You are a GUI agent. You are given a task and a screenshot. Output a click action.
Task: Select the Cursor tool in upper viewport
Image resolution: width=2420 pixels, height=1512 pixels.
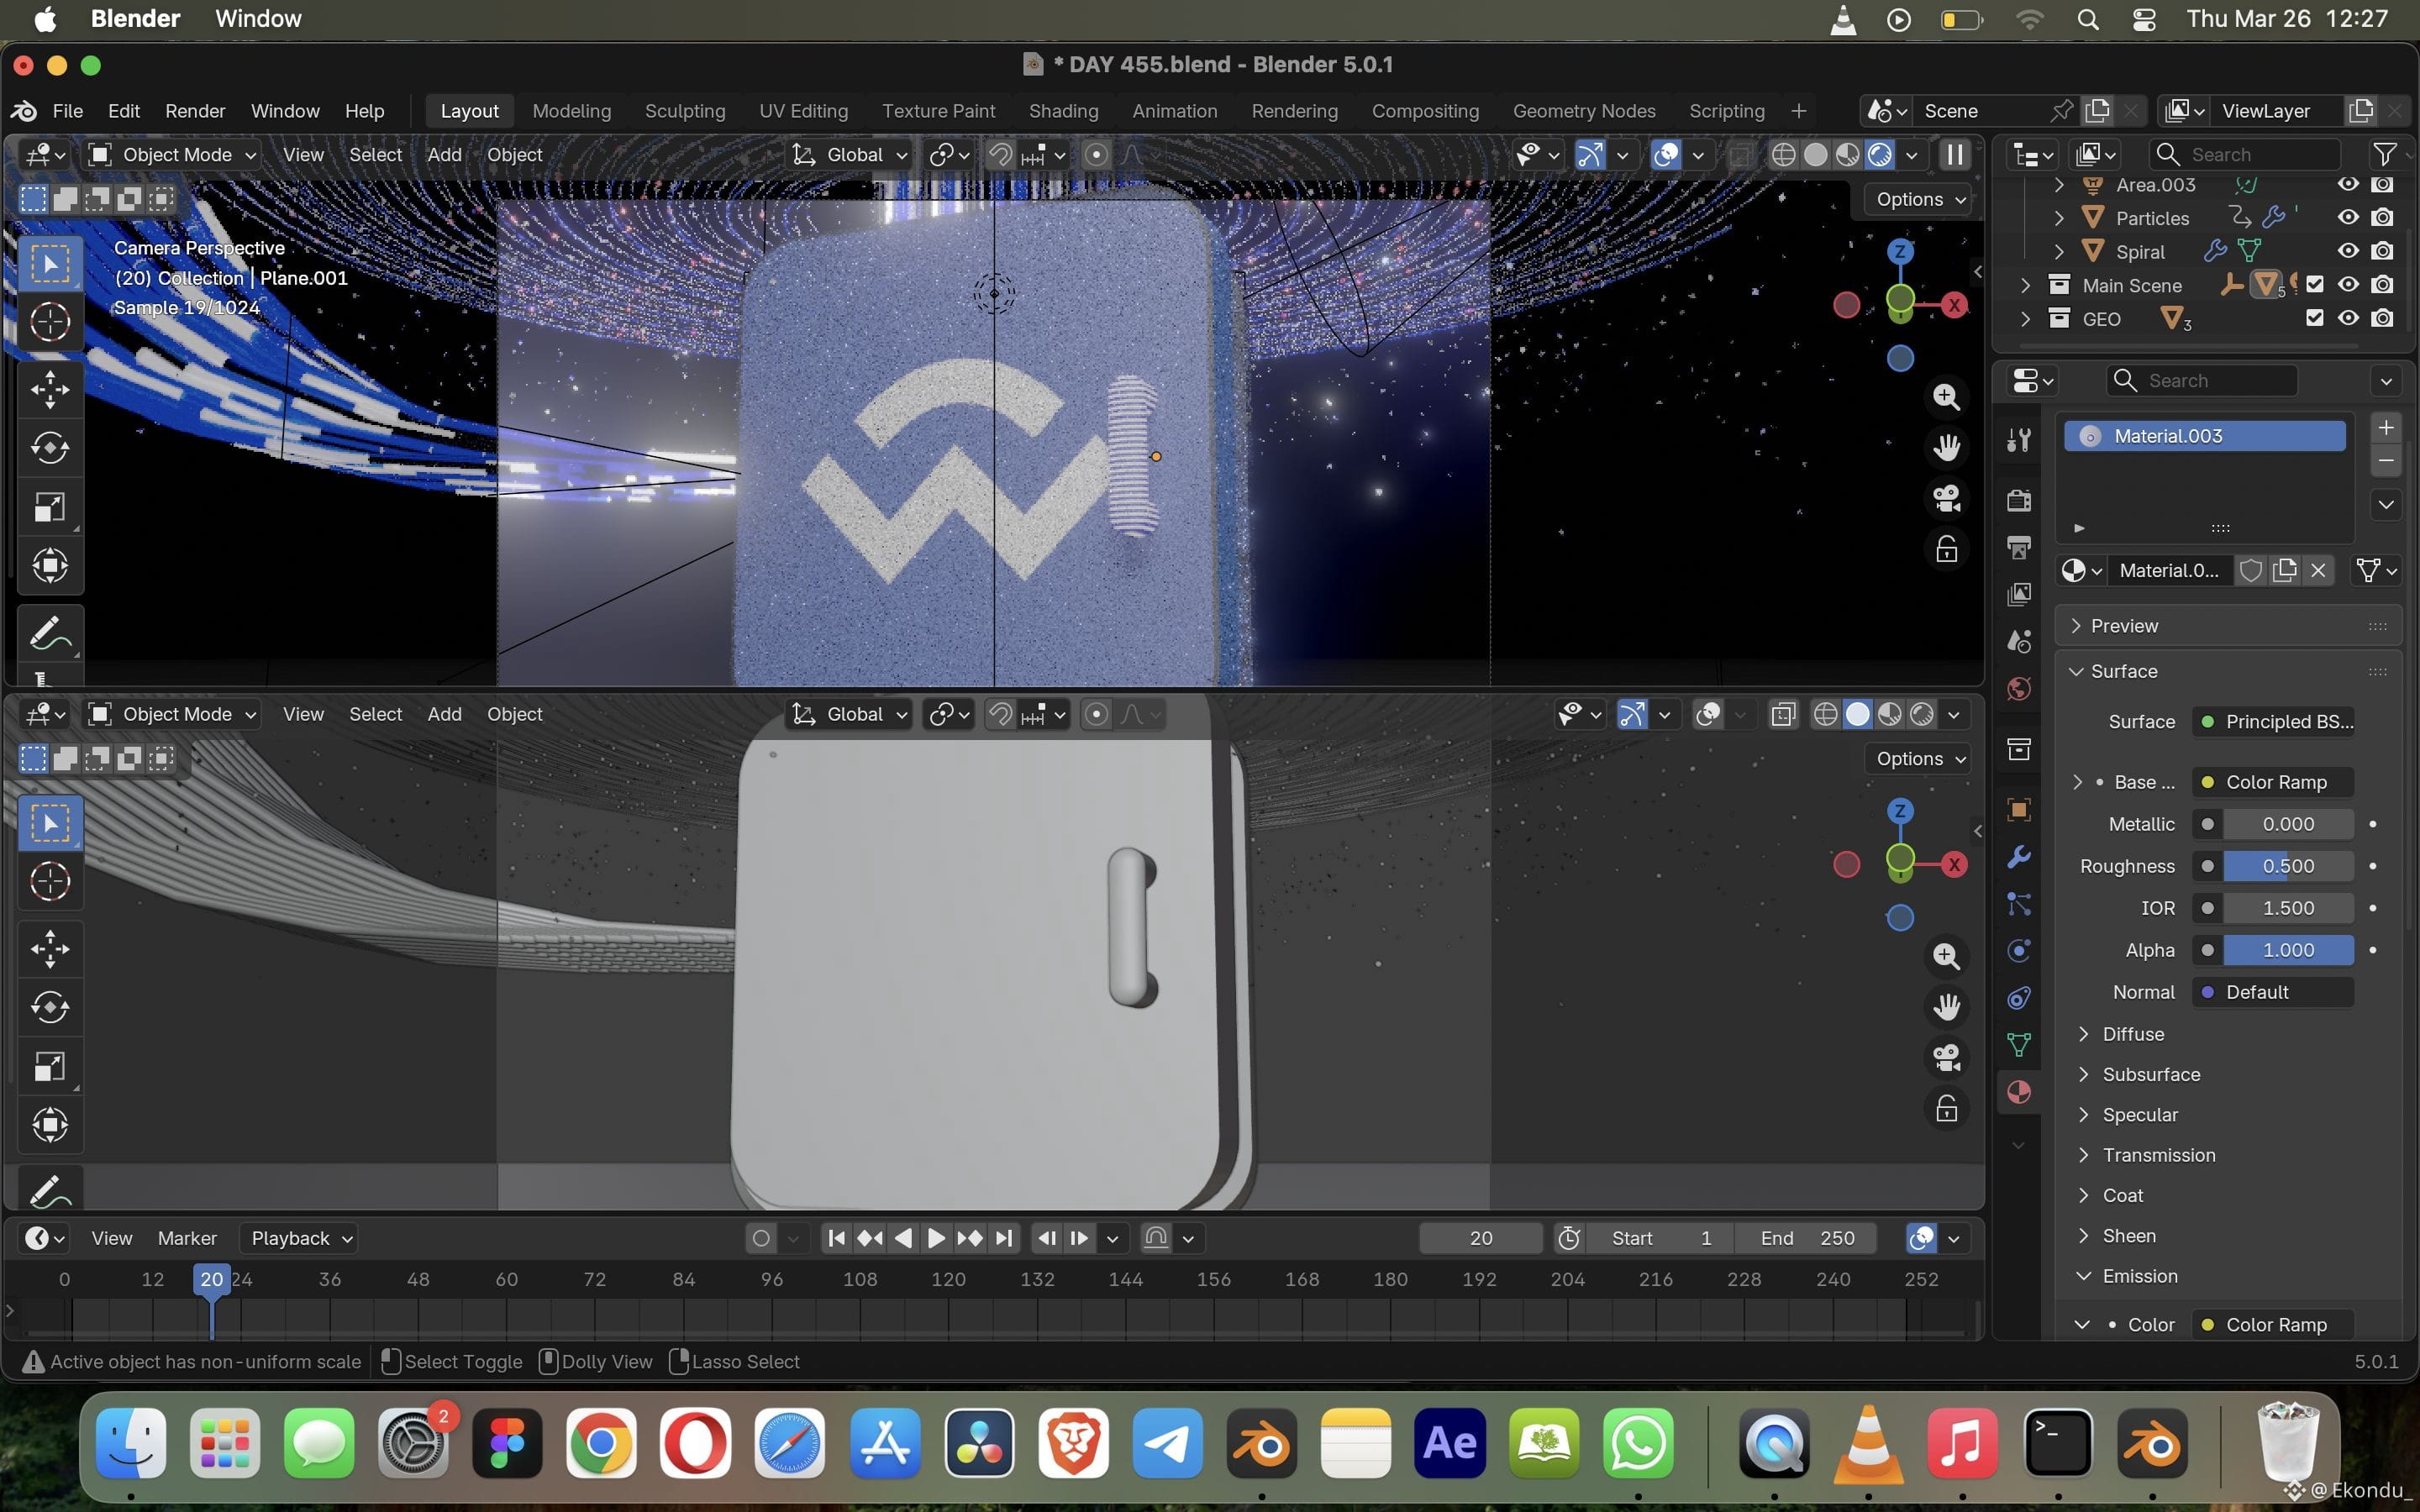50,322
